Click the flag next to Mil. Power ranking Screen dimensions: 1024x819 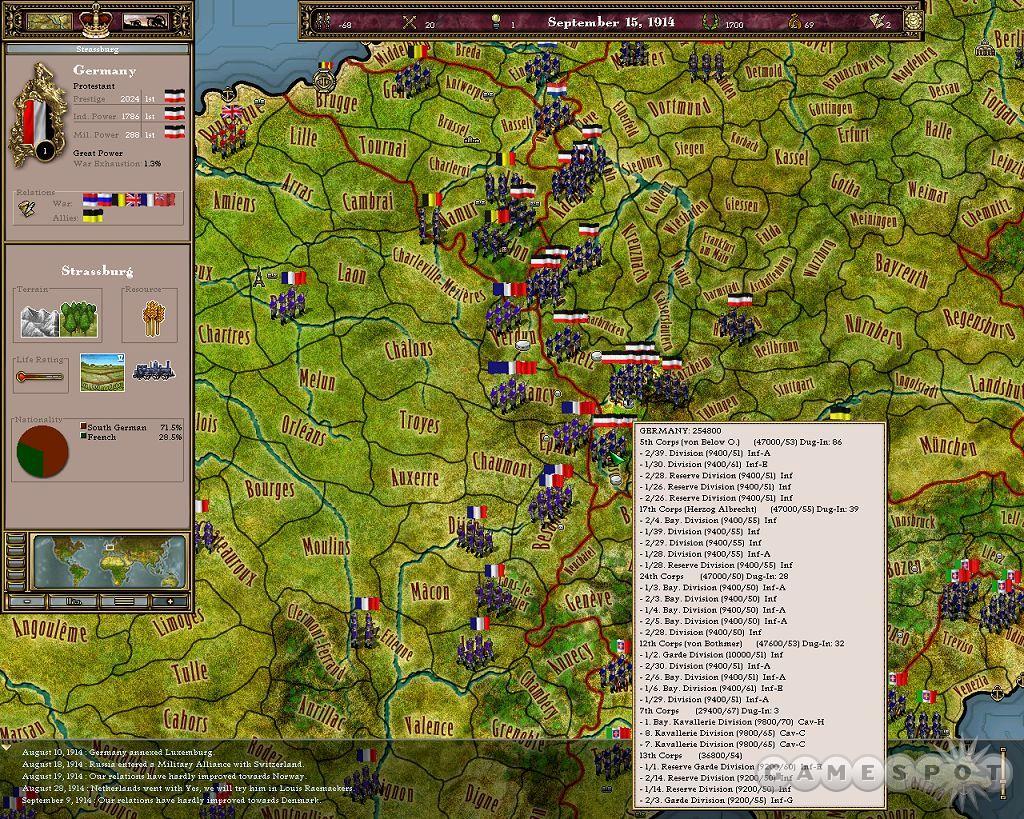pos(174,132)
